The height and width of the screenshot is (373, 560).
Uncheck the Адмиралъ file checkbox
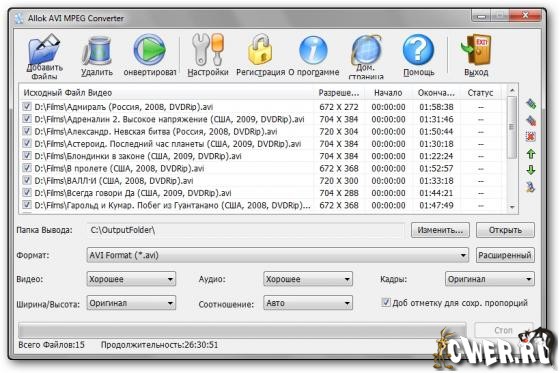[x=26, y=106]
